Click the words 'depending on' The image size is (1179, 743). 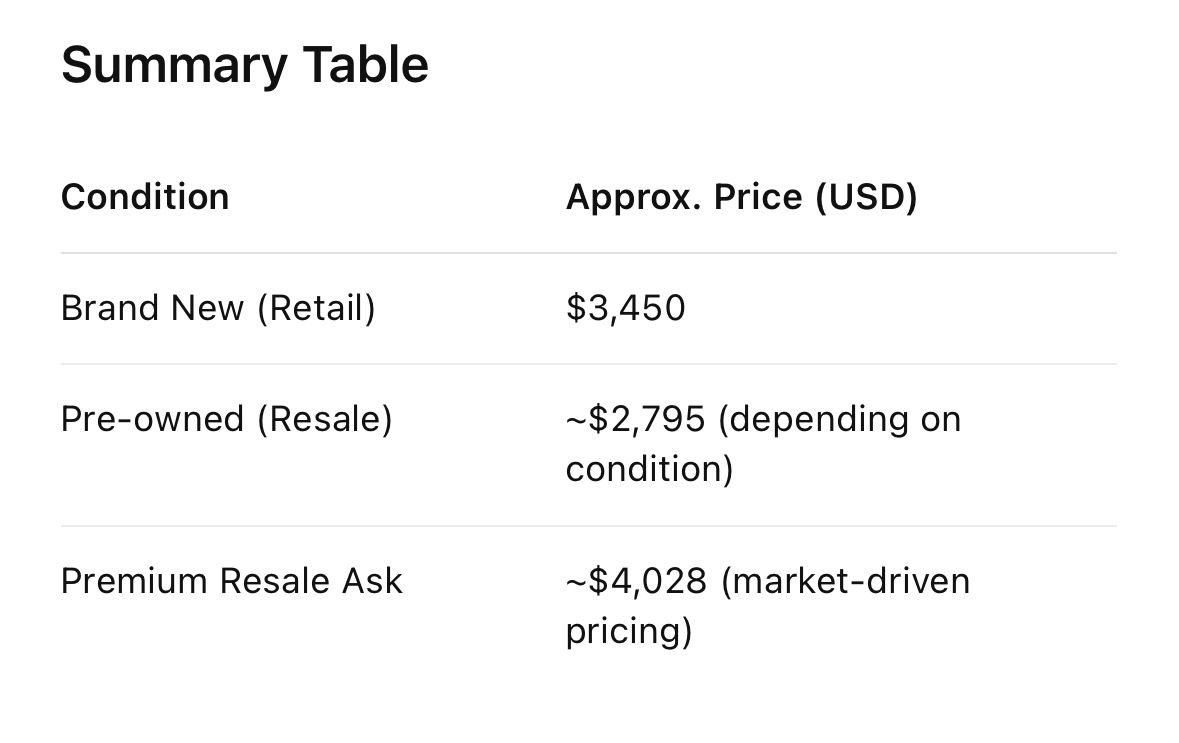click(840, 419)
